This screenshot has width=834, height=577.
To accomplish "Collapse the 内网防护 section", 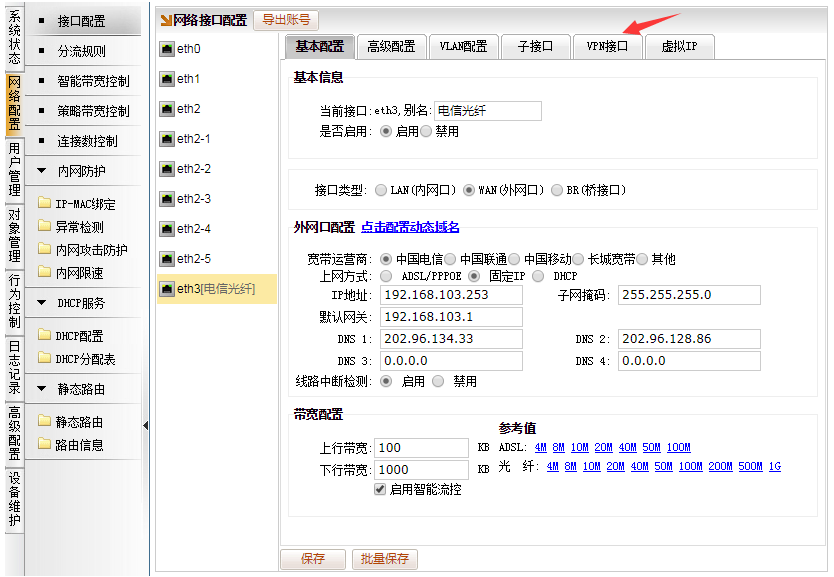I will click(x=42, y=171).
